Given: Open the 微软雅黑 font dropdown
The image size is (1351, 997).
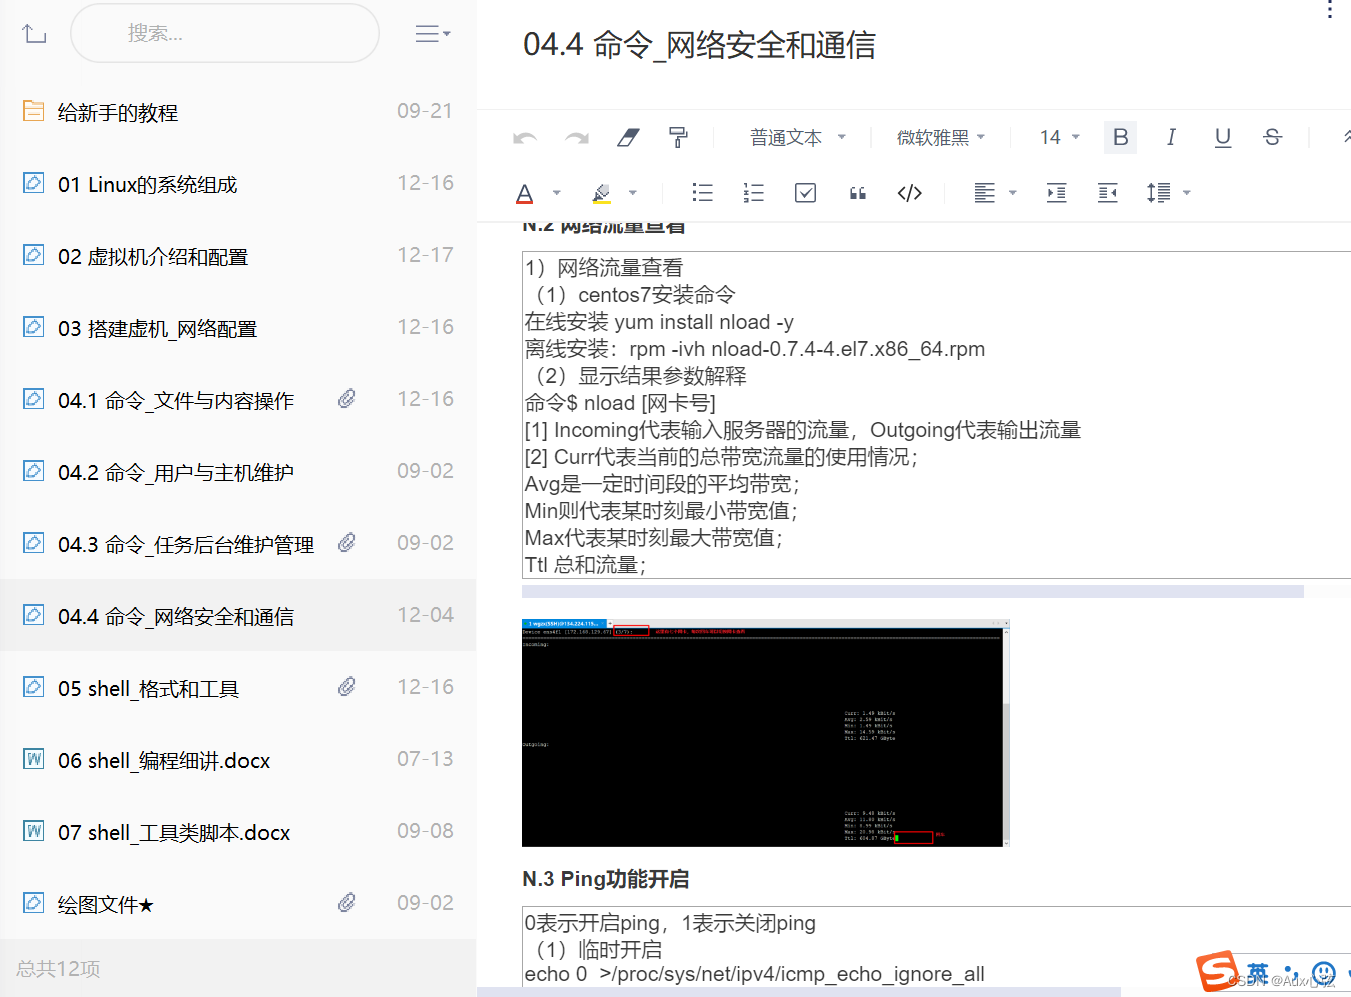Looking at the screenshot, I should click(941, 137).
